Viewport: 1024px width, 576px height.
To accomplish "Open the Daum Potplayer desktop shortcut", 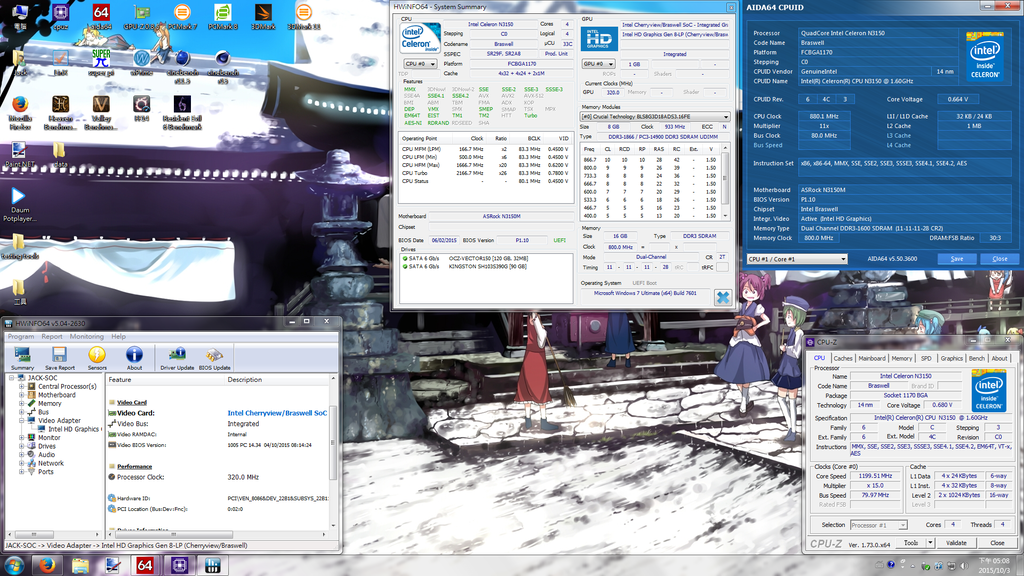I will tap(20, 204).
